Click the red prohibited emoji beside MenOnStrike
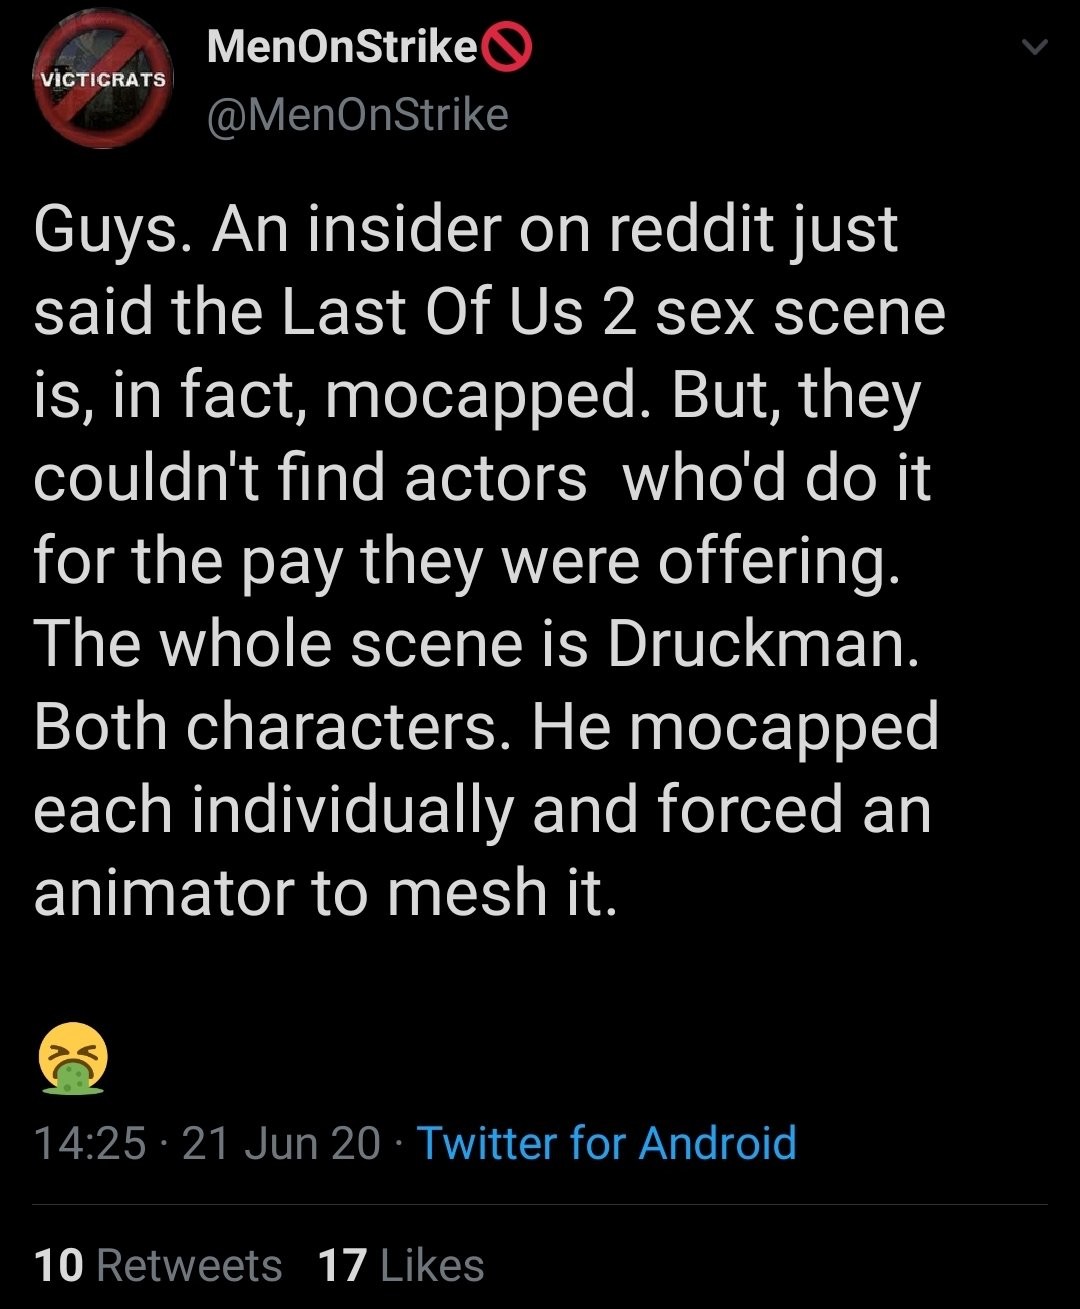Image resolution: width=1080 pixels, height=1309 pixels. (508, 48)
